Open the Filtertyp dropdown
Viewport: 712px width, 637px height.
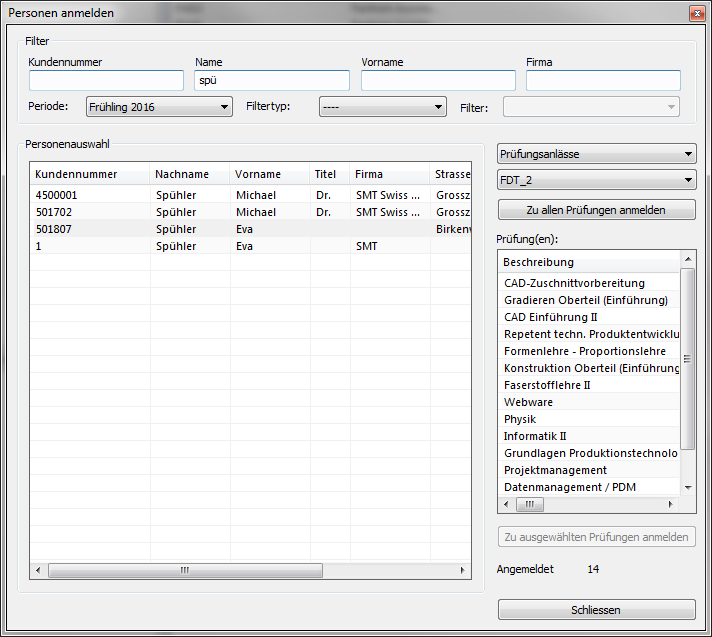tap(382, 107)
